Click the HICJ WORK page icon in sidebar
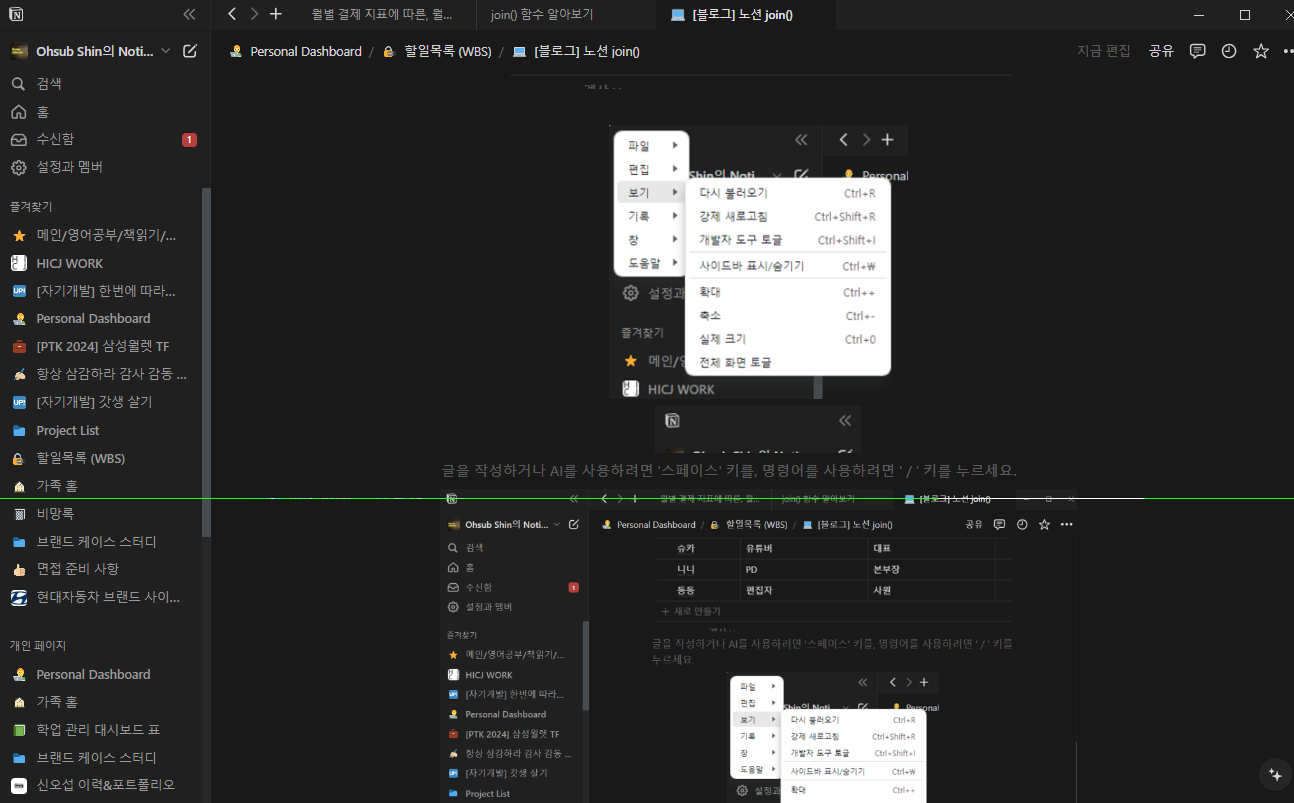The image size is (1294, 803). [19, 263]
